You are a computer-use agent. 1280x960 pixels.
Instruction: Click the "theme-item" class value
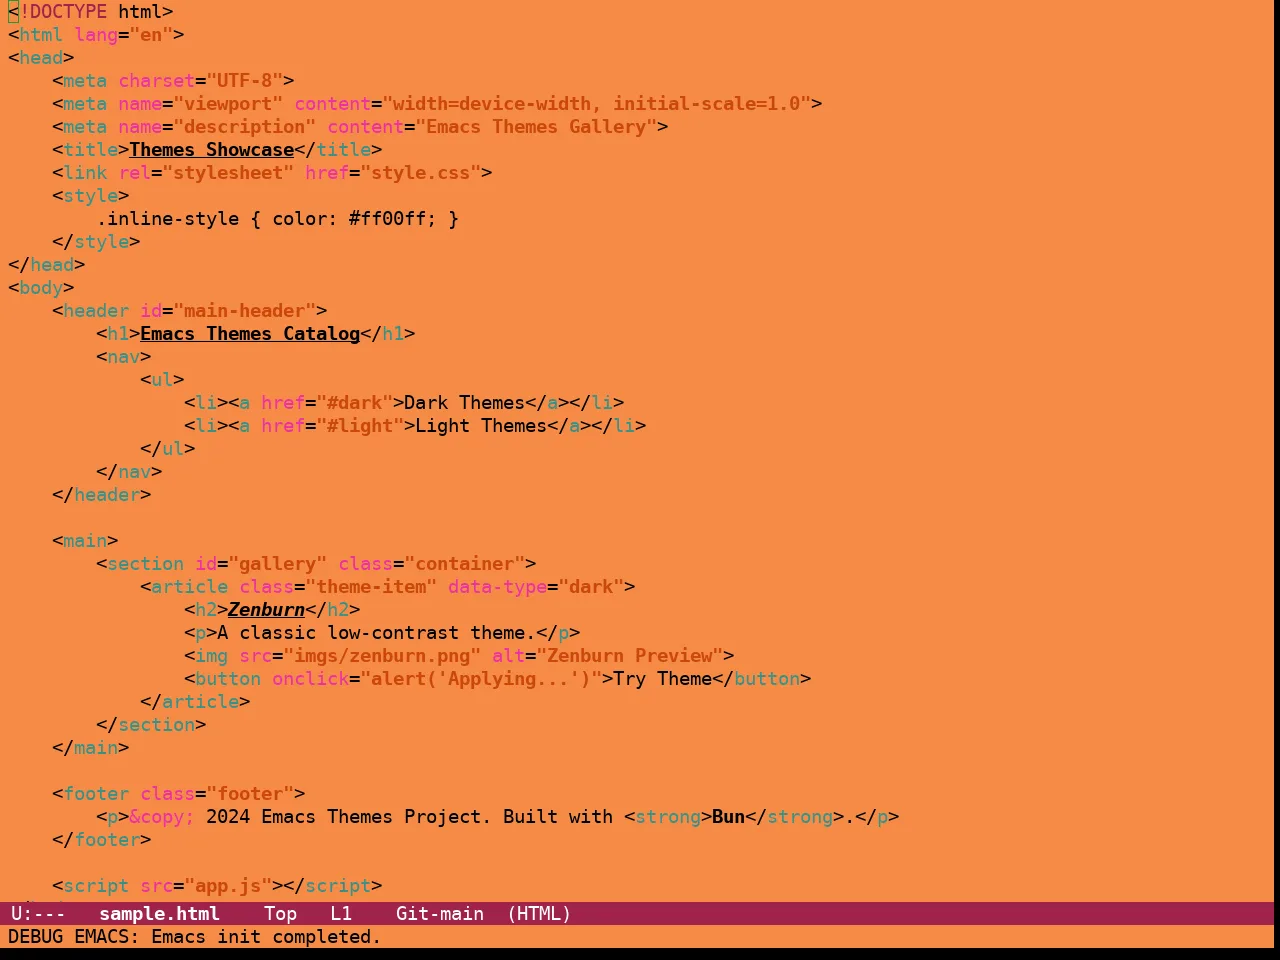point(371,587)
